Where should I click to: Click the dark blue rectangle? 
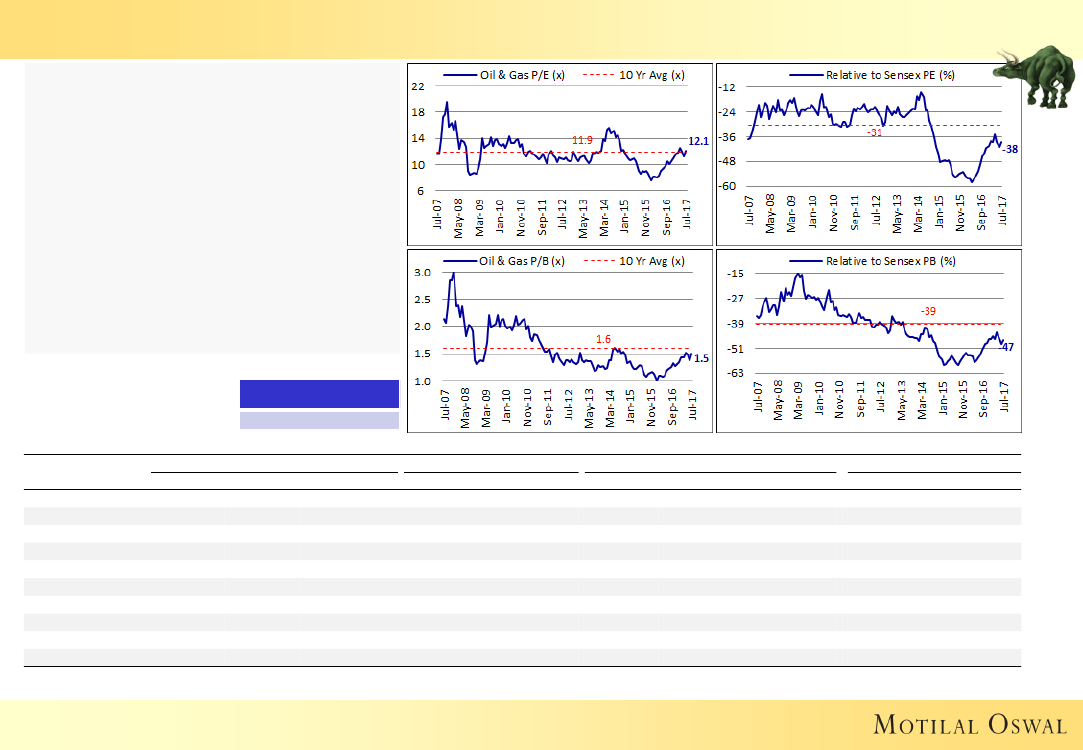(319, 393)
